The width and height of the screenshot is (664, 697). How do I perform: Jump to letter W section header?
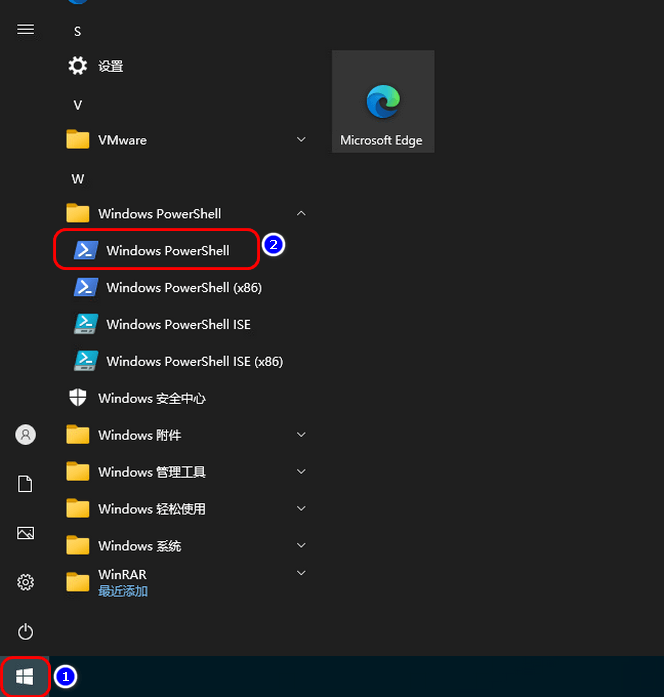tap(77, 178)
